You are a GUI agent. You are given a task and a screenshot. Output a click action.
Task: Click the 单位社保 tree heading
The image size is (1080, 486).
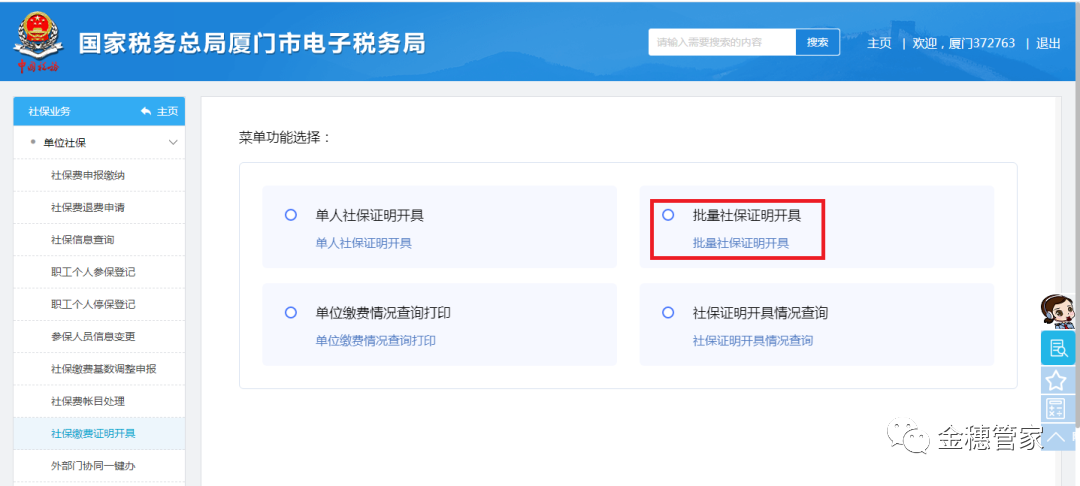tap(65, 142)
